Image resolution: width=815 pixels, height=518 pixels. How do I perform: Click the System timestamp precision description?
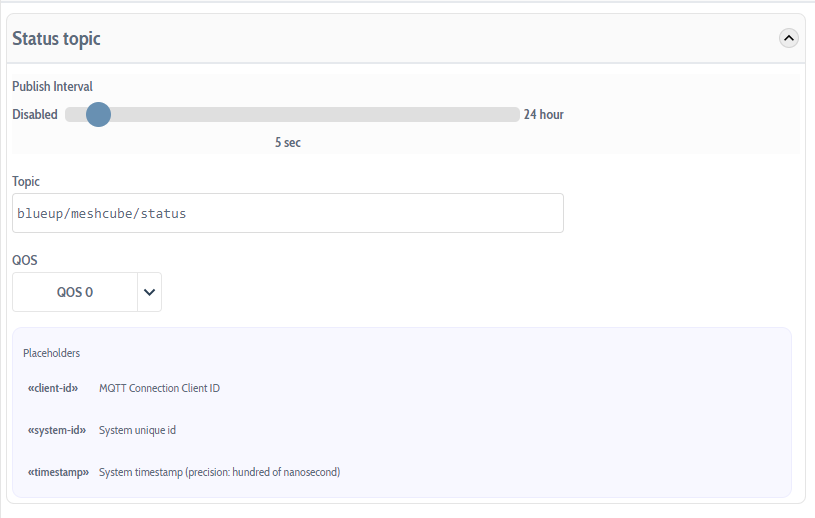pyautogui.click(x=219, y=472)
